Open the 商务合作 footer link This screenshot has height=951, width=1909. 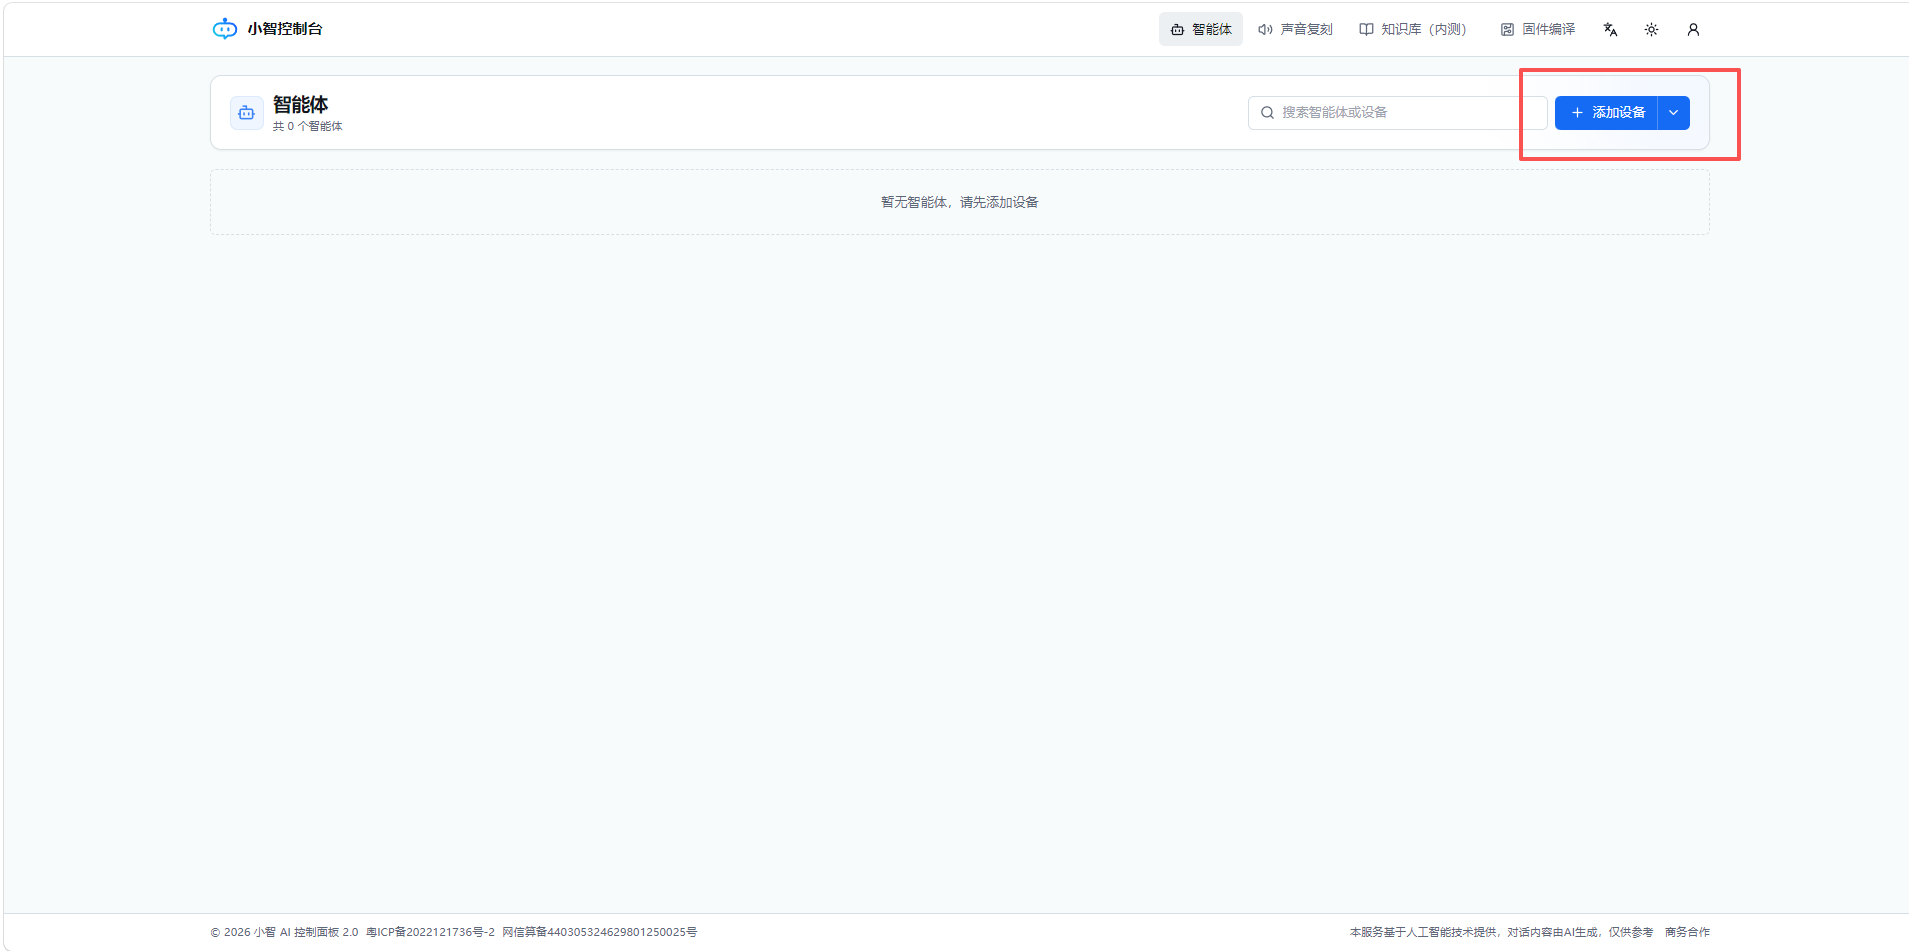(1687, 932)
